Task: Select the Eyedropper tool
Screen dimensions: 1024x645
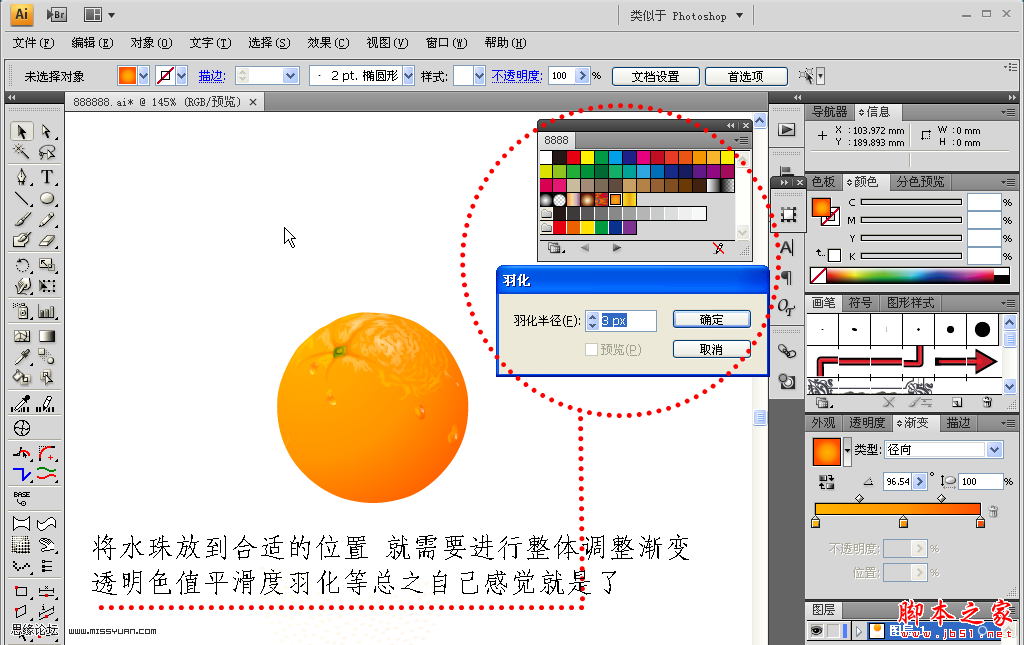Action: click(22, 356)
